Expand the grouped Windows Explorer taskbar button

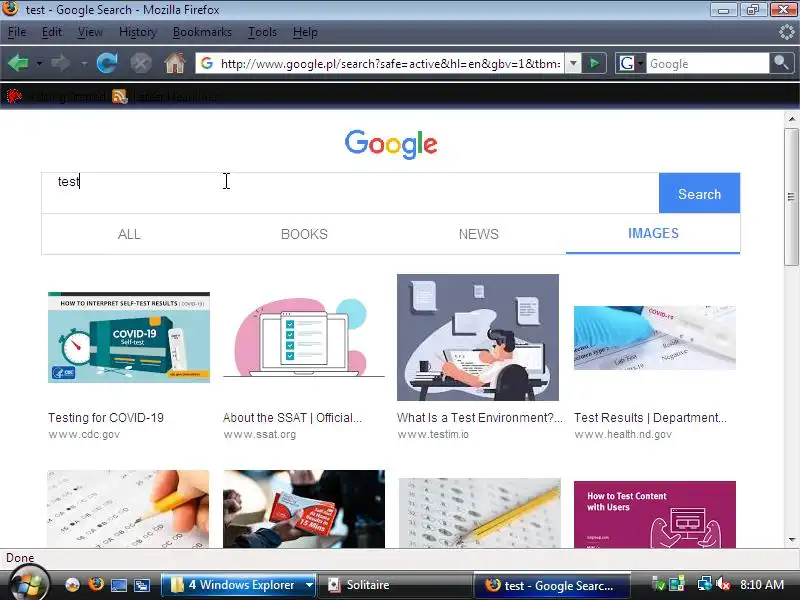point(239,585)
